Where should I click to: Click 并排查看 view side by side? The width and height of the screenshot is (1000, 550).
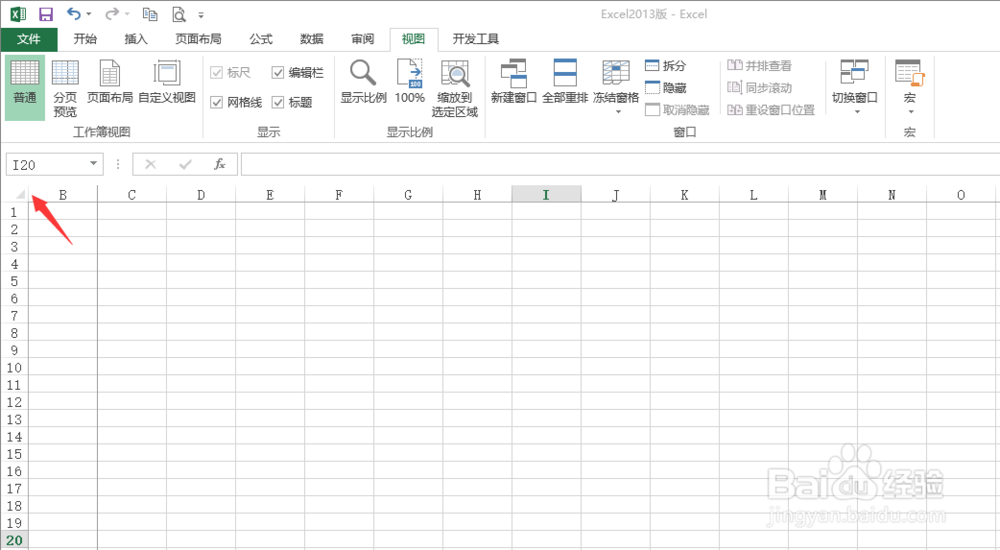click(x=760, y=65)
